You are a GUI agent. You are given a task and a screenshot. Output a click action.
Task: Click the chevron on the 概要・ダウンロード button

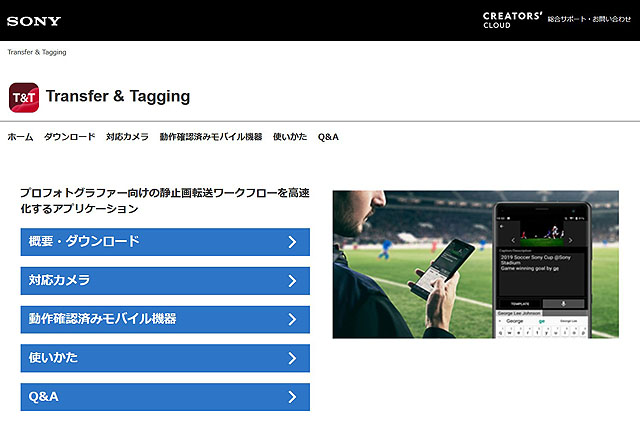point(291,242)
